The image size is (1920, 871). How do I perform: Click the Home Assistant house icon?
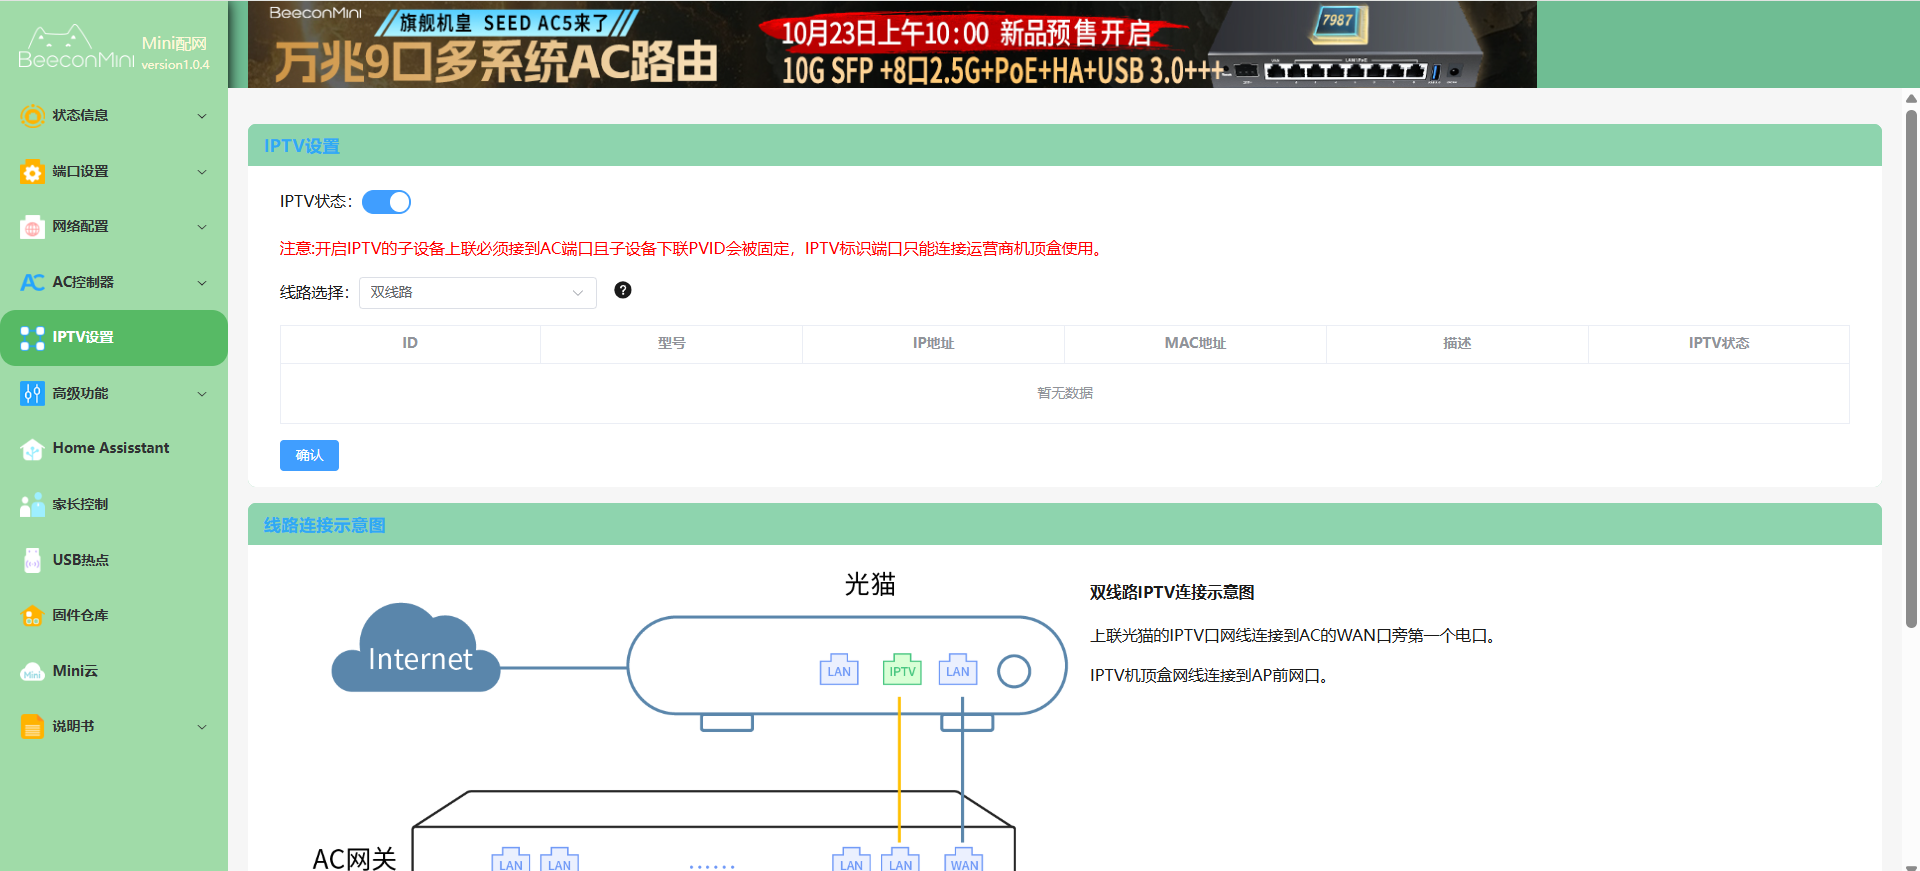pyautogui.click(x=32, y=449)
